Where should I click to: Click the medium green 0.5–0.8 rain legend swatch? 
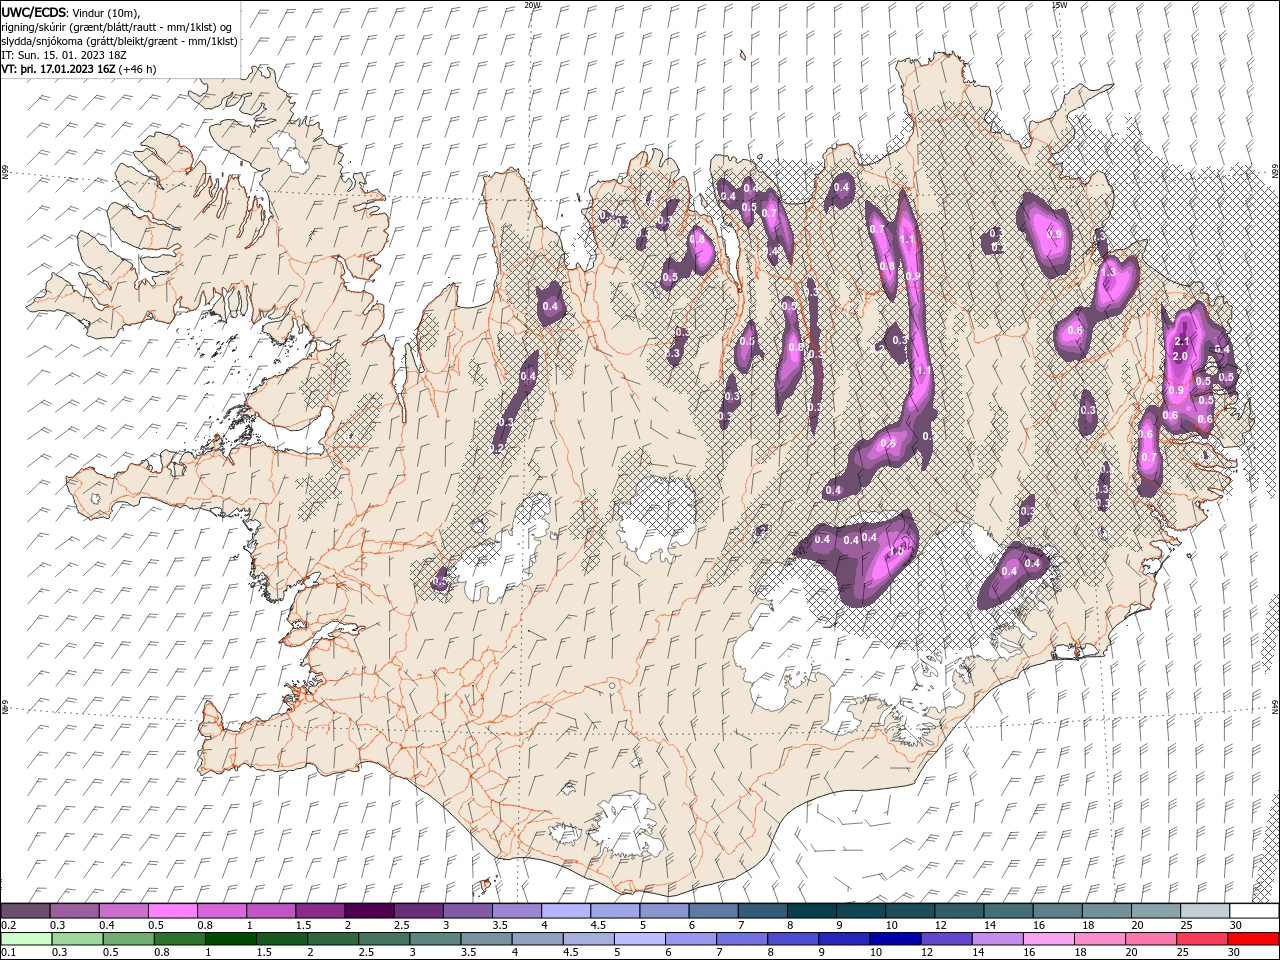(x=128, y=939)
